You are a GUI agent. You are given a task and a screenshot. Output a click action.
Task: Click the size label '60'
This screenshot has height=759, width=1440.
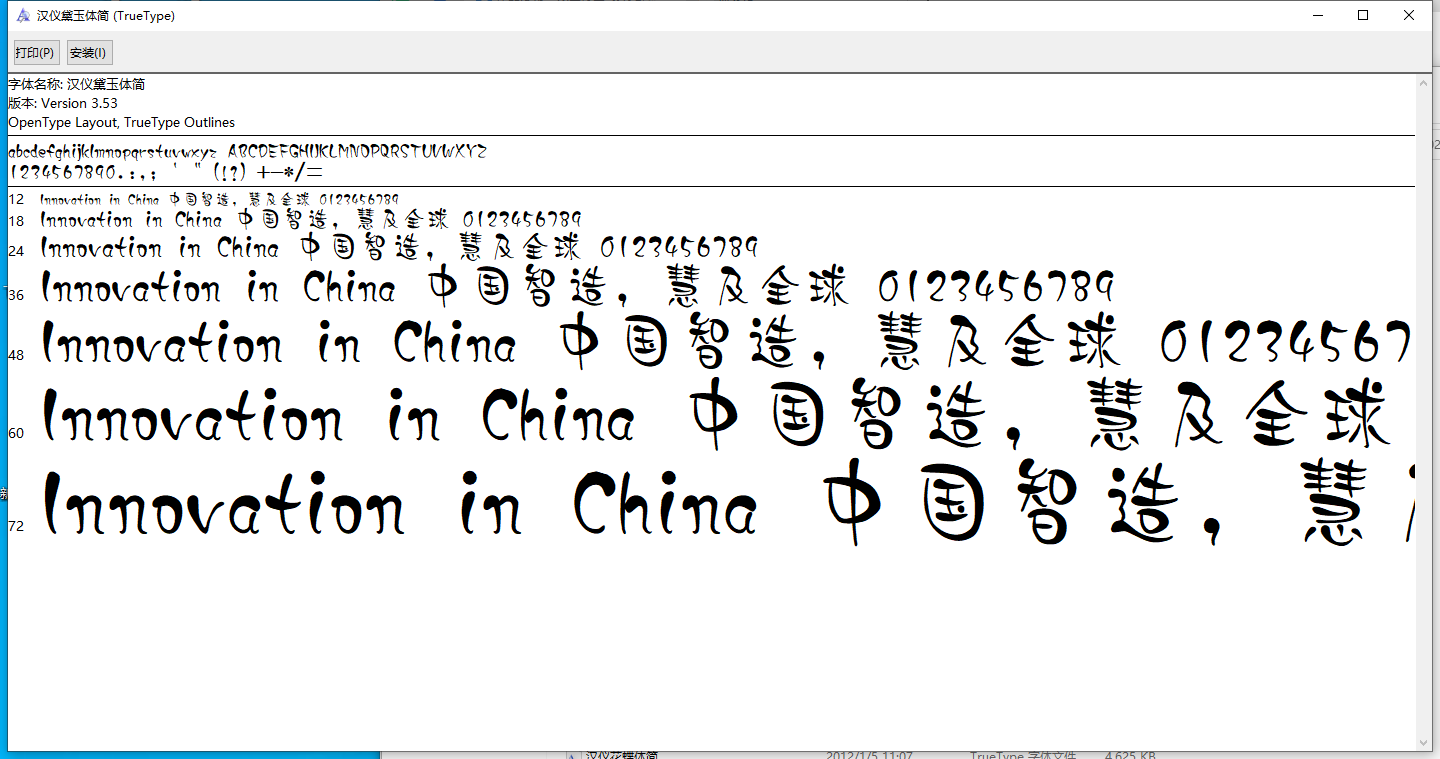[16, 433]
